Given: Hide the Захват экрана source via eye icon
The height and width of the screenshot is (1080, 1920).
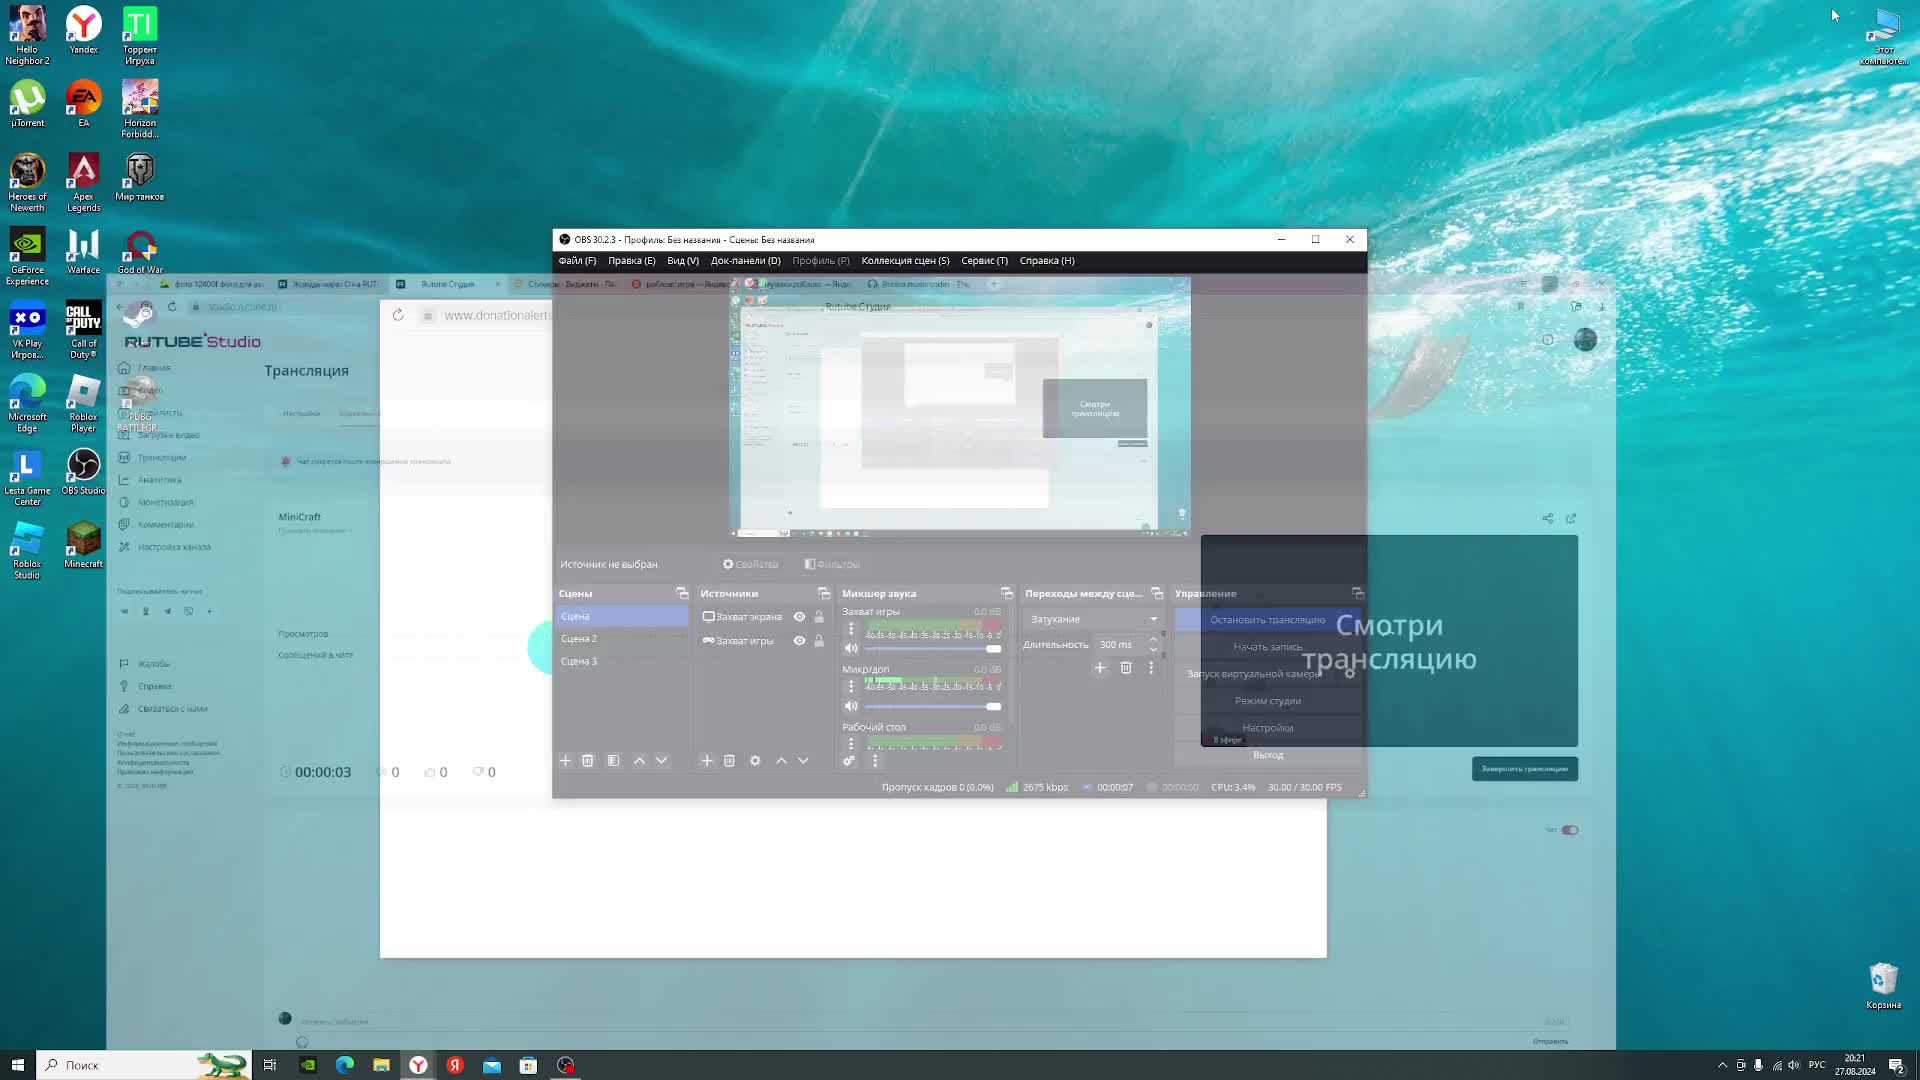Looking at the screenshot, I should click(x=799, y=617).
